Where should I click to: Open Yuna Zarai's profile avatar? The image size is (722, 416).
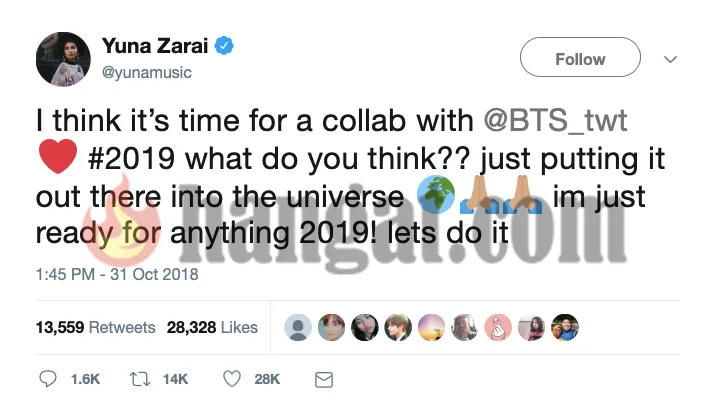(x=64, y=58)
